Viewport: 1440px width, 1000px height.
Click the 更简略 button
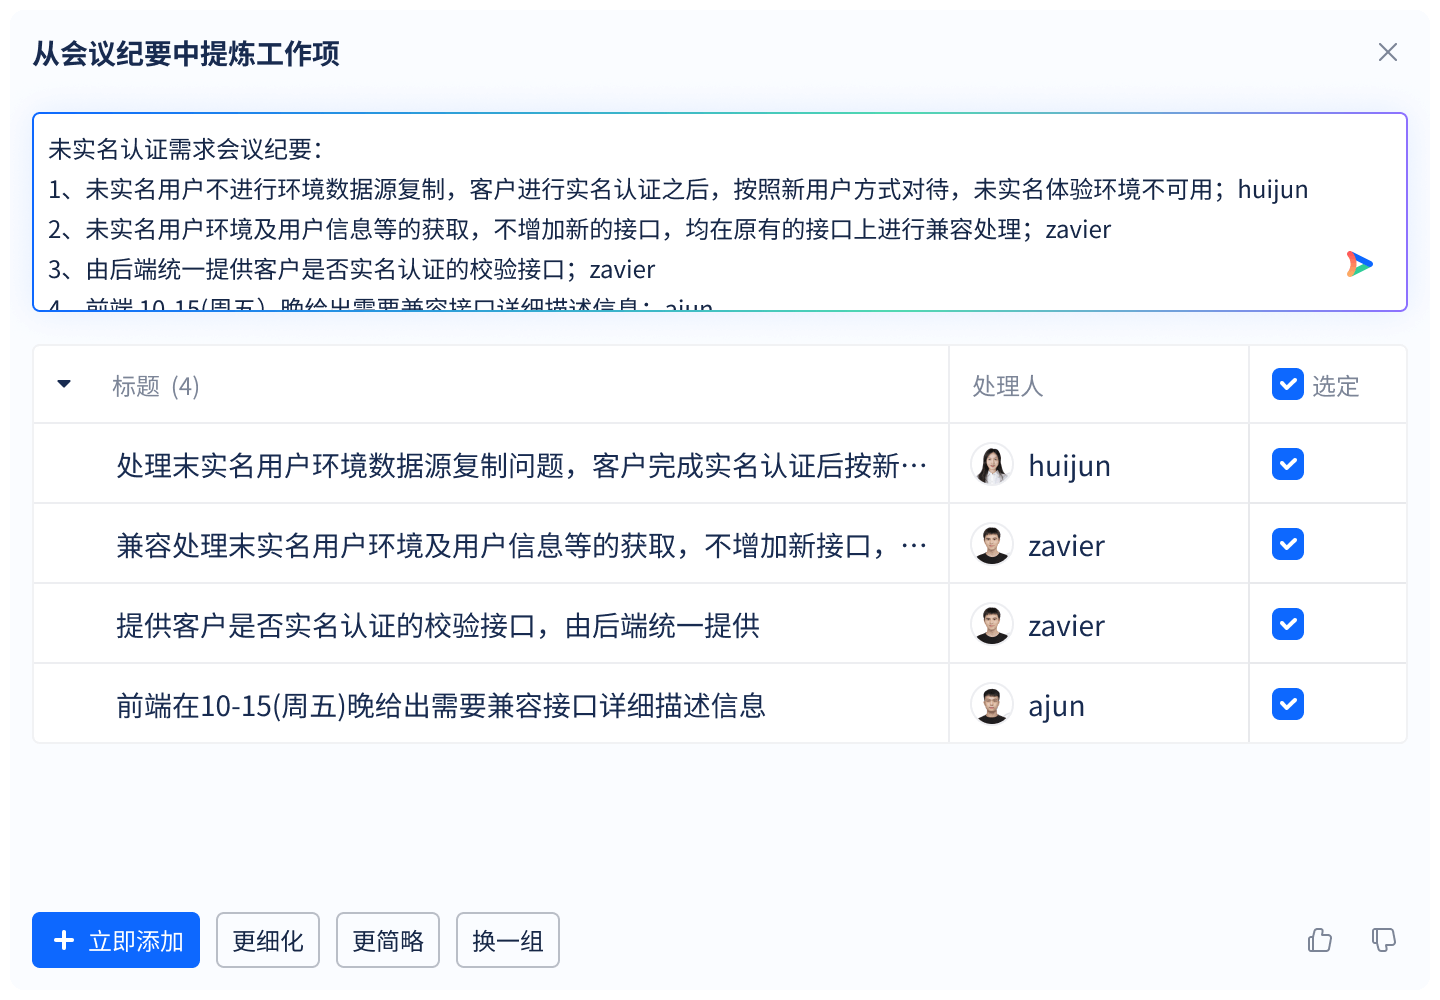pyautogui.click(x=388, y=940)
